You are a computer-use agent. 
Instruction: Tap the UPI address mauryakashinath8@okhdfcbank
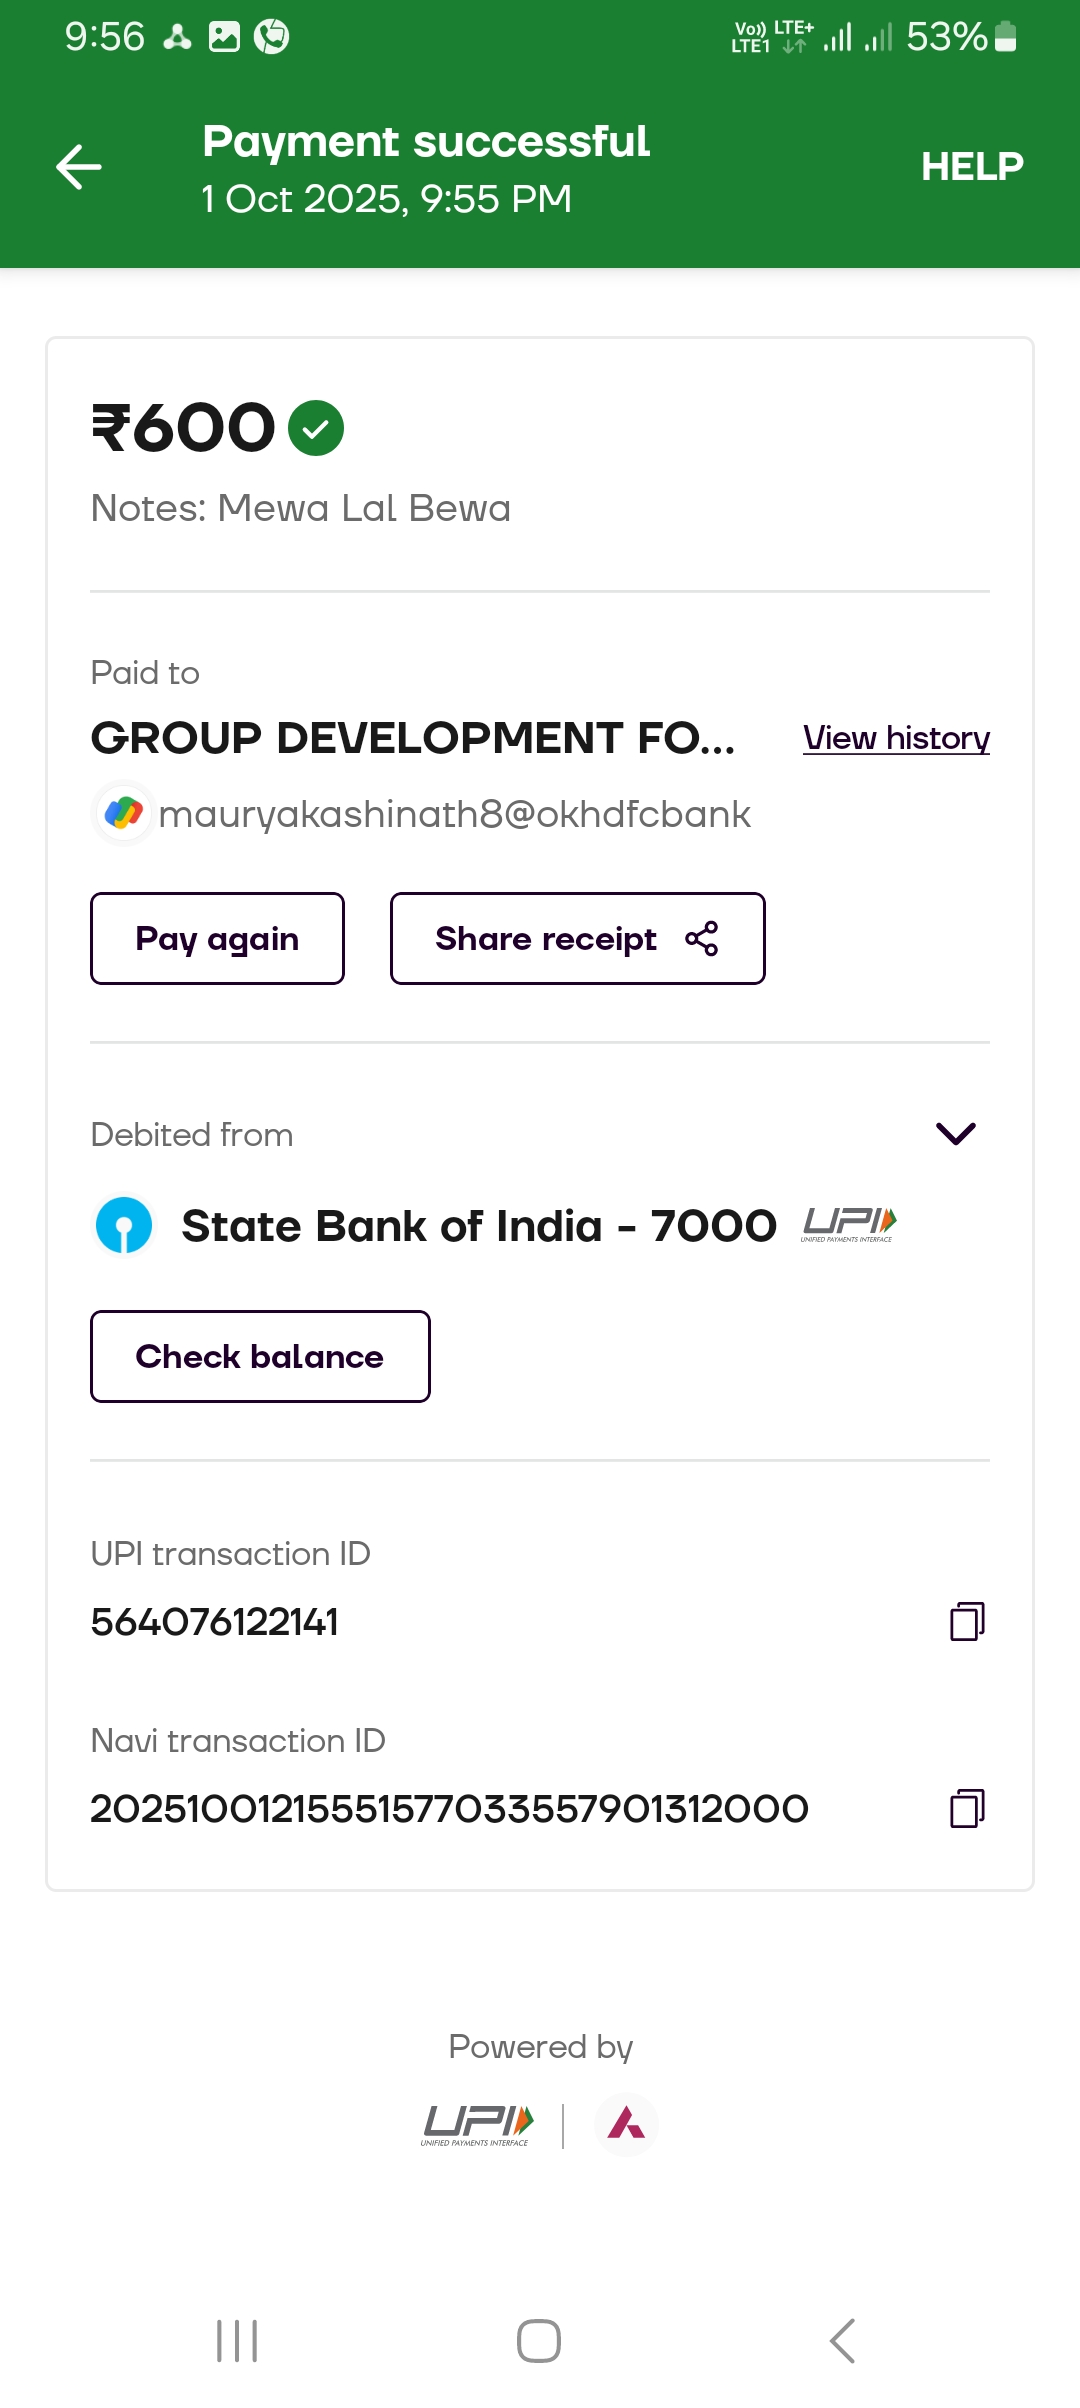pos(455,814)
